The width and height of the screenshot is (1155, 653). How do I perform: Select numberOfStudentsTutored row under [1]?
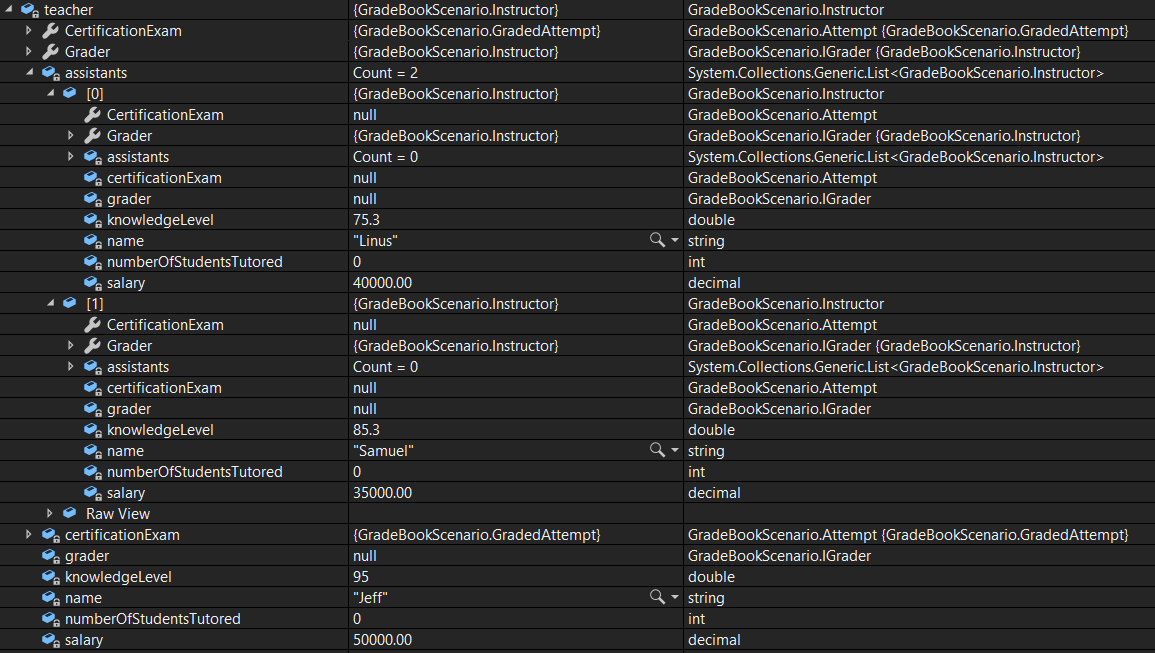[194, 472]
